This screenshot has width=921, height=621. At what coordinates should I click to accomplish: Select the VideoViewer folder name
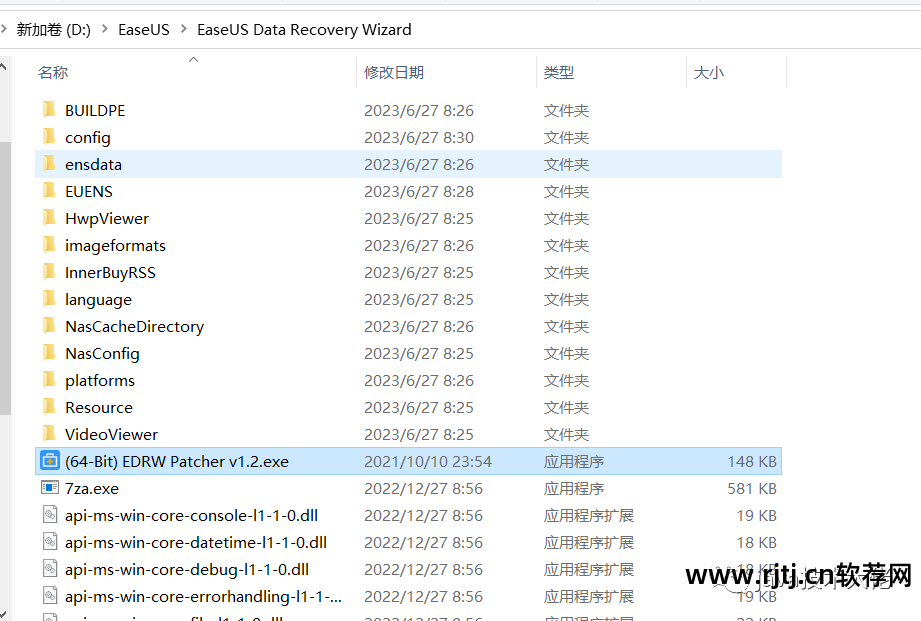112,435
